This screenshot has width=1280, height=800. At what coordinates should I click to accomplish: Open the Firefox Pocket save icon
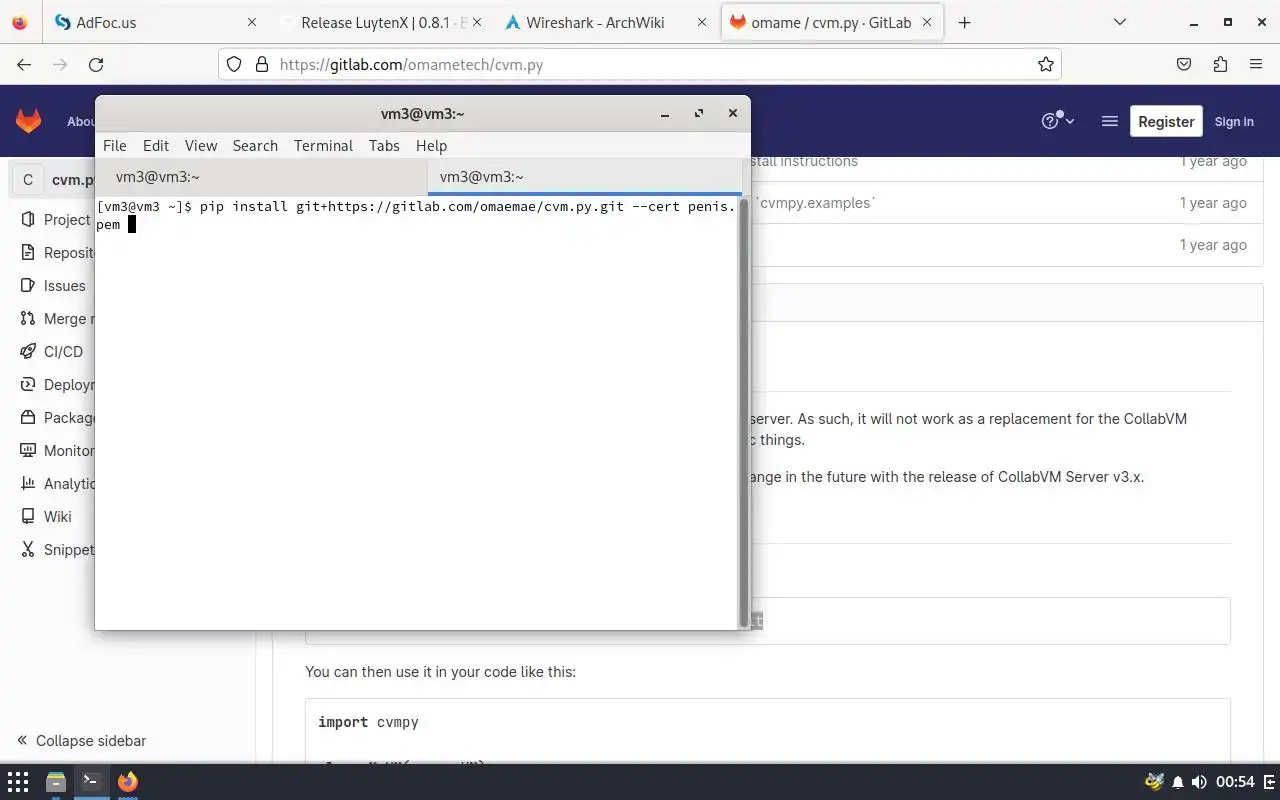[1184, 64]
